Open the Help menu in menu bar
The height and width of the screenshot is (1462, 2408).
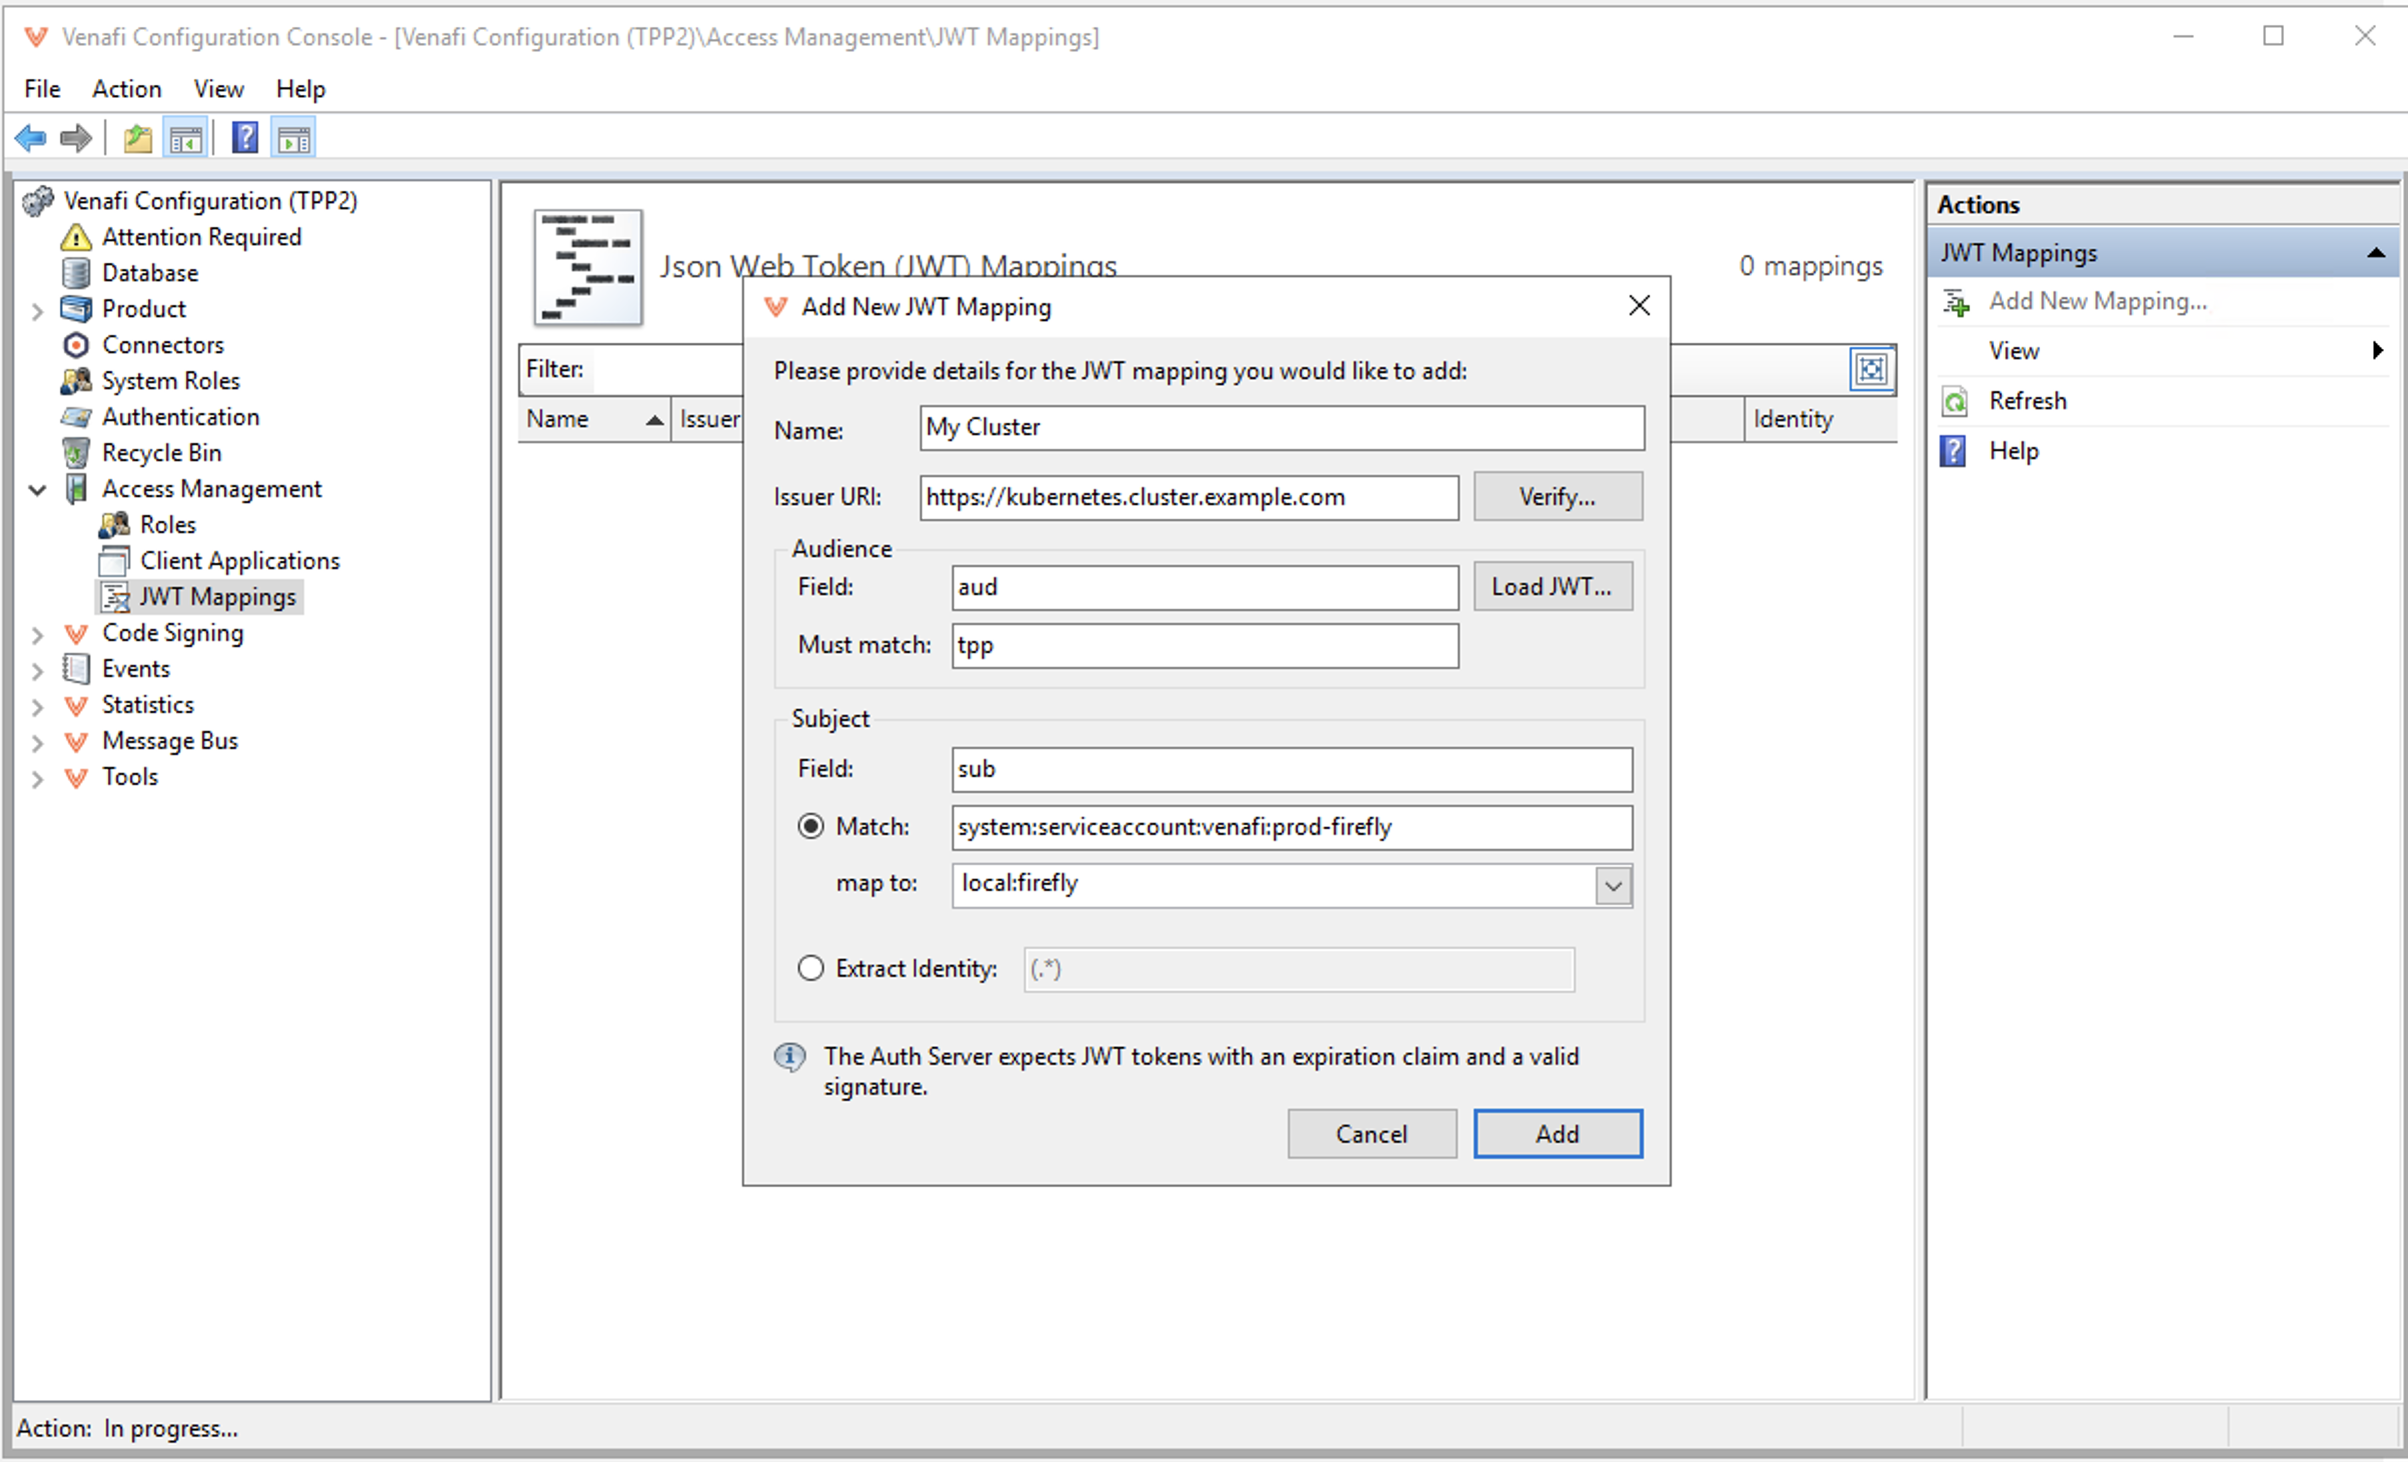tap(301, 88)
